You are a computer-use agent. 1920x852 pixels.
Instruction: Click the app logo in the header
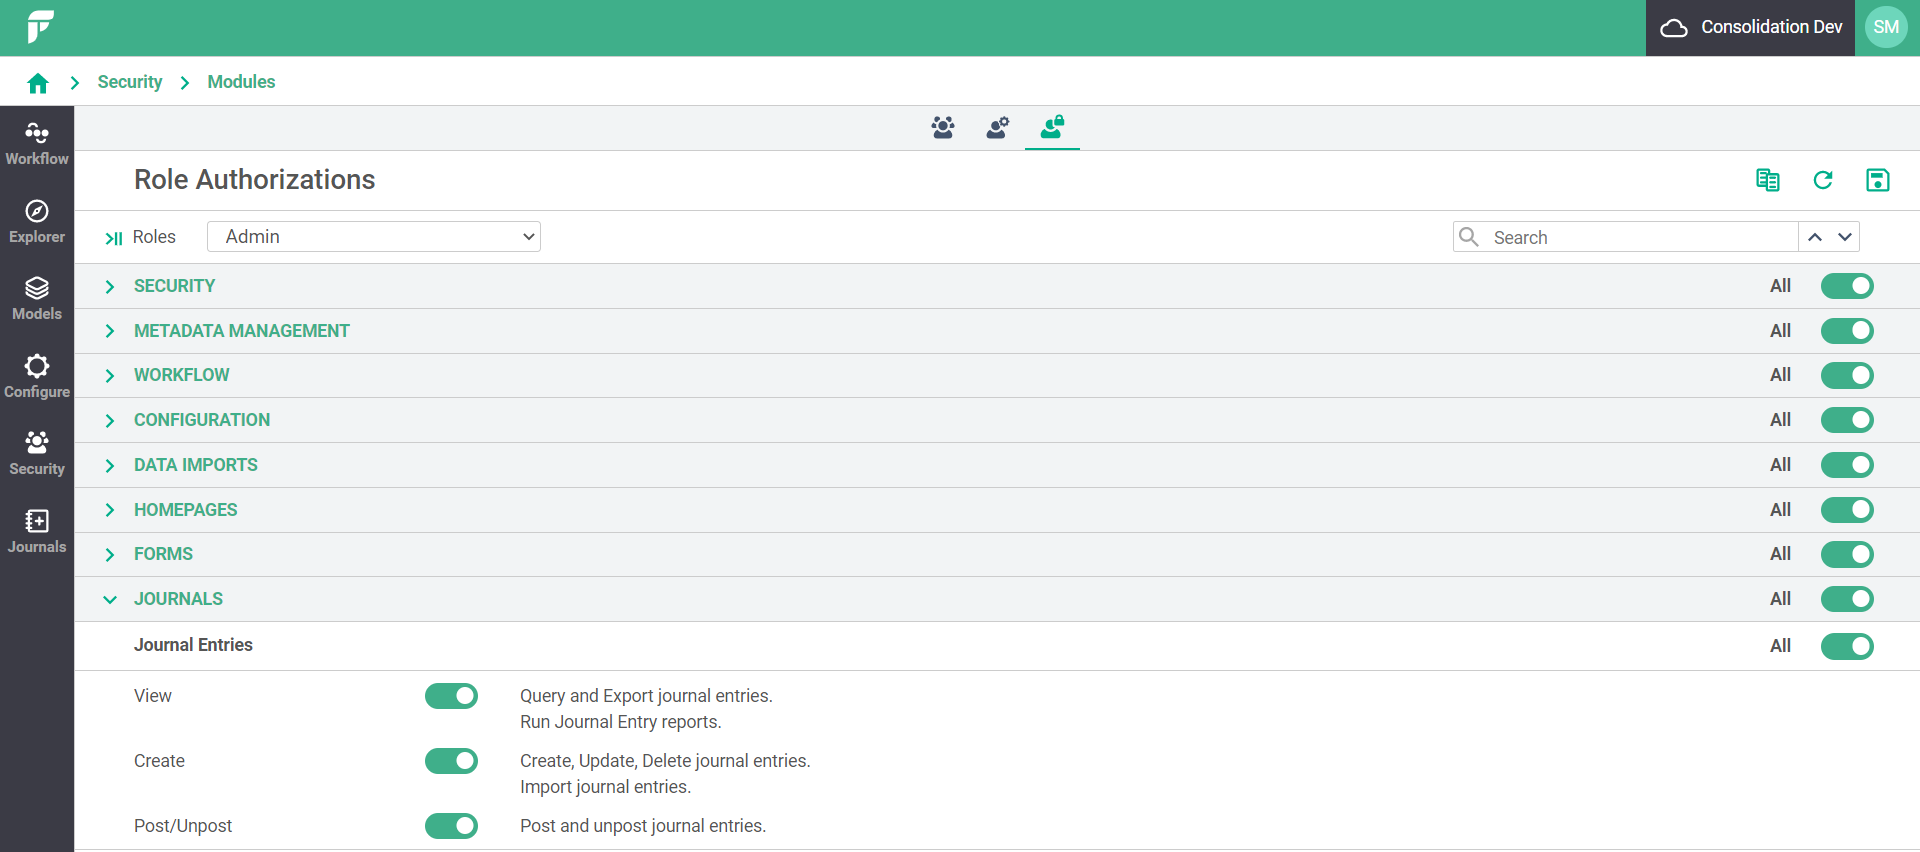tap(40, 27)
